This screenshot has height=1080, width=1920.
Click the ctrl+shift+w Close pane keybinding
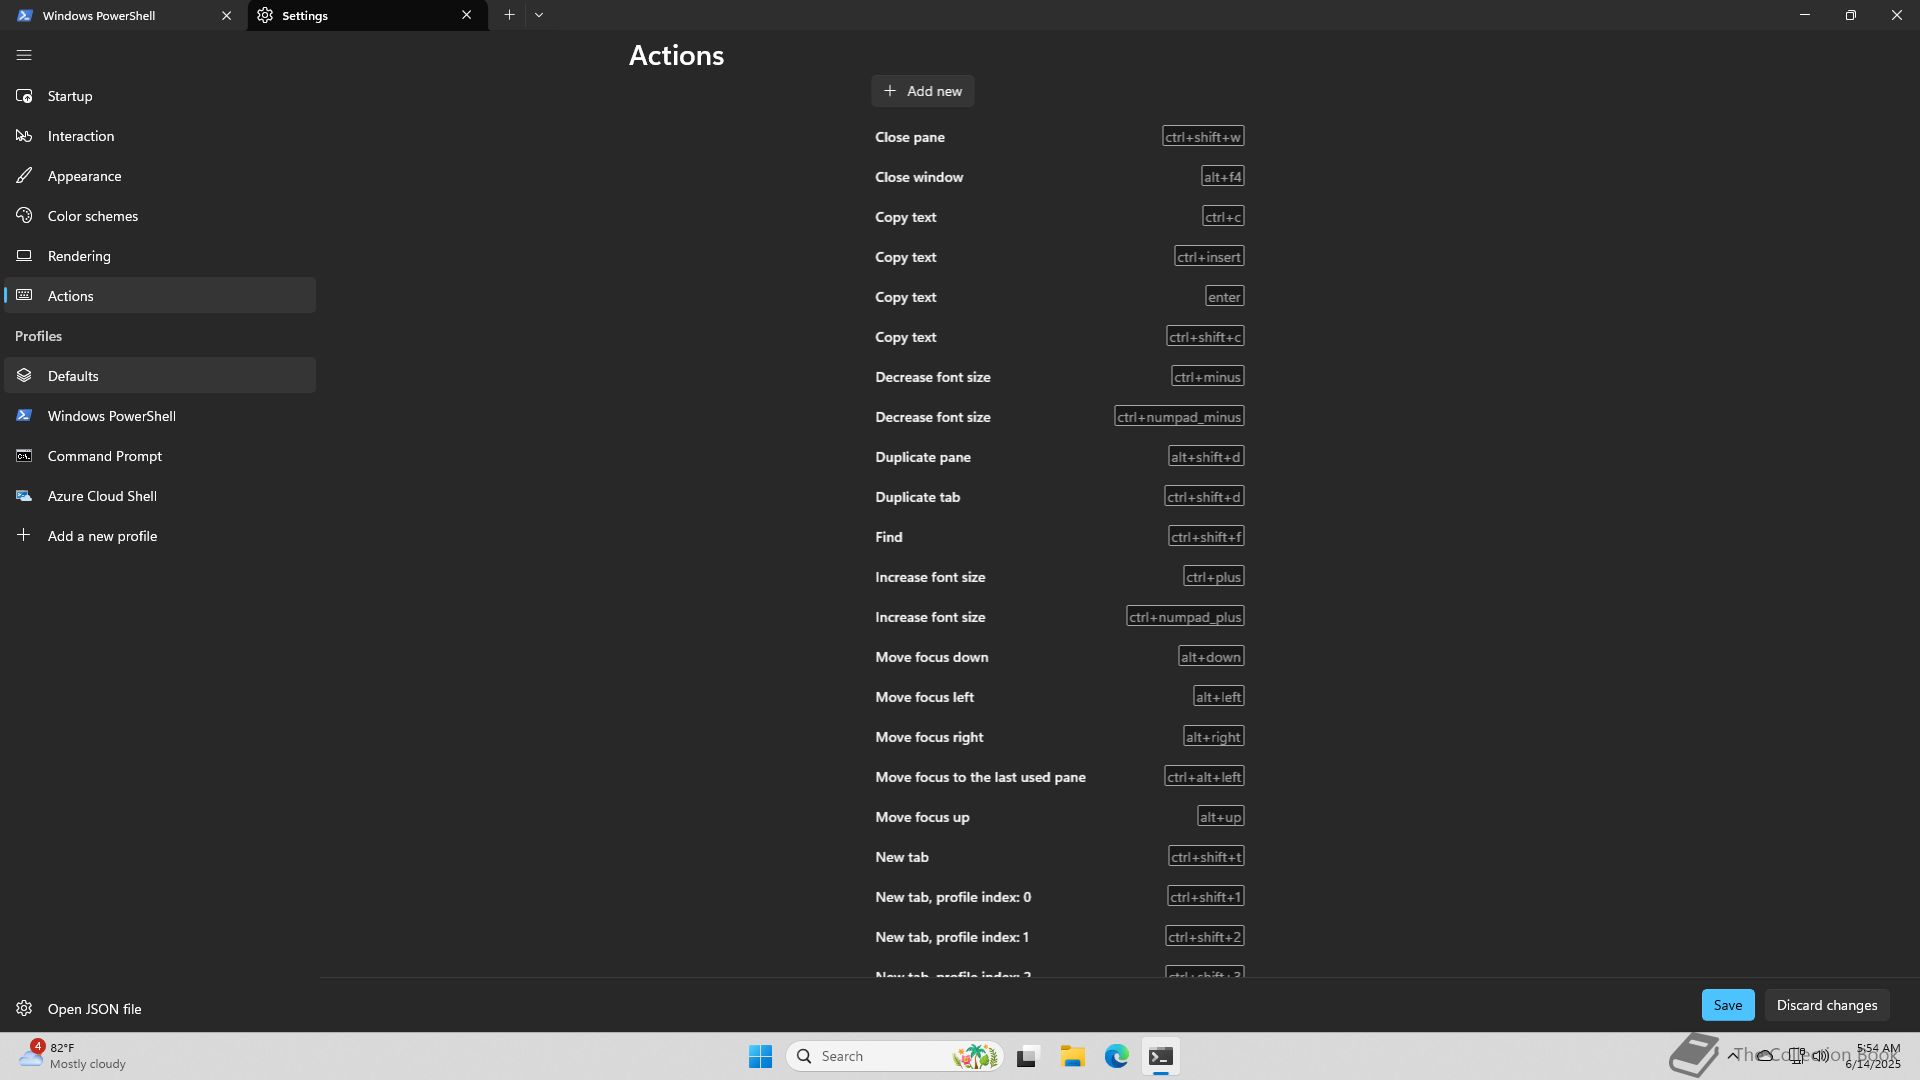(x=1203, y=137)
